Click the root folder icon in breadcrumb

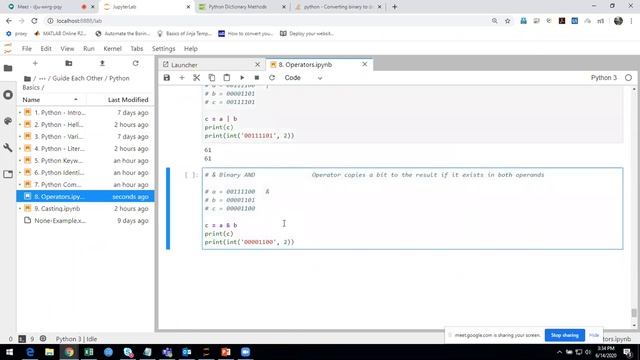coord(27,78)
